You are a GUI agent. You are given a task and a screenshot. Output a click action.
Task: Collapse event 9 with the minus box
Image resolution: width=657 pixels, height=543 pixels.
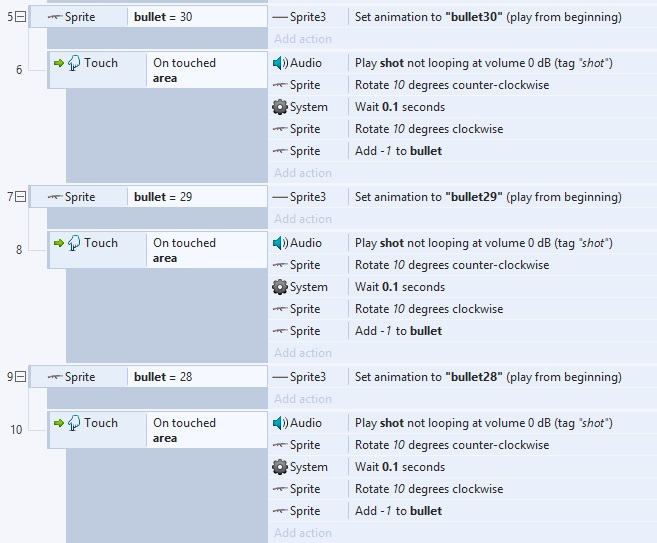click(22, 377)
